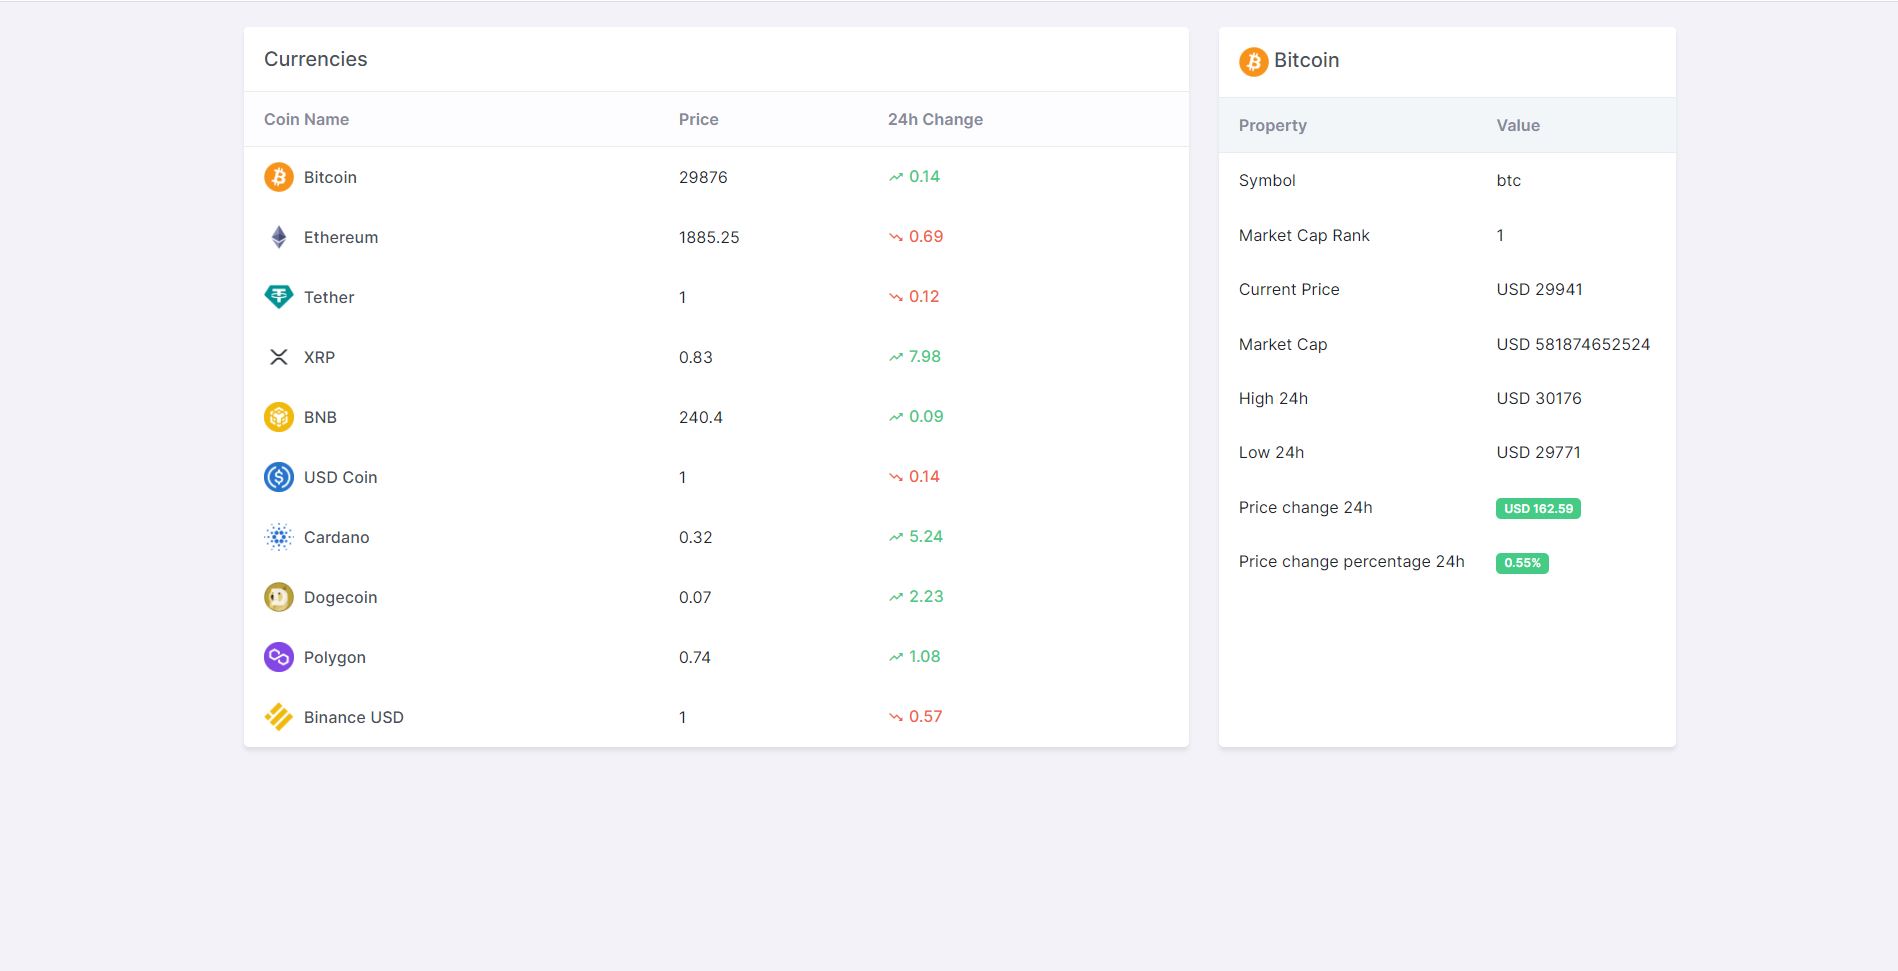Click the Binance USD diamond icon
The image size is (1898, 971).
[x=278, y=717]
